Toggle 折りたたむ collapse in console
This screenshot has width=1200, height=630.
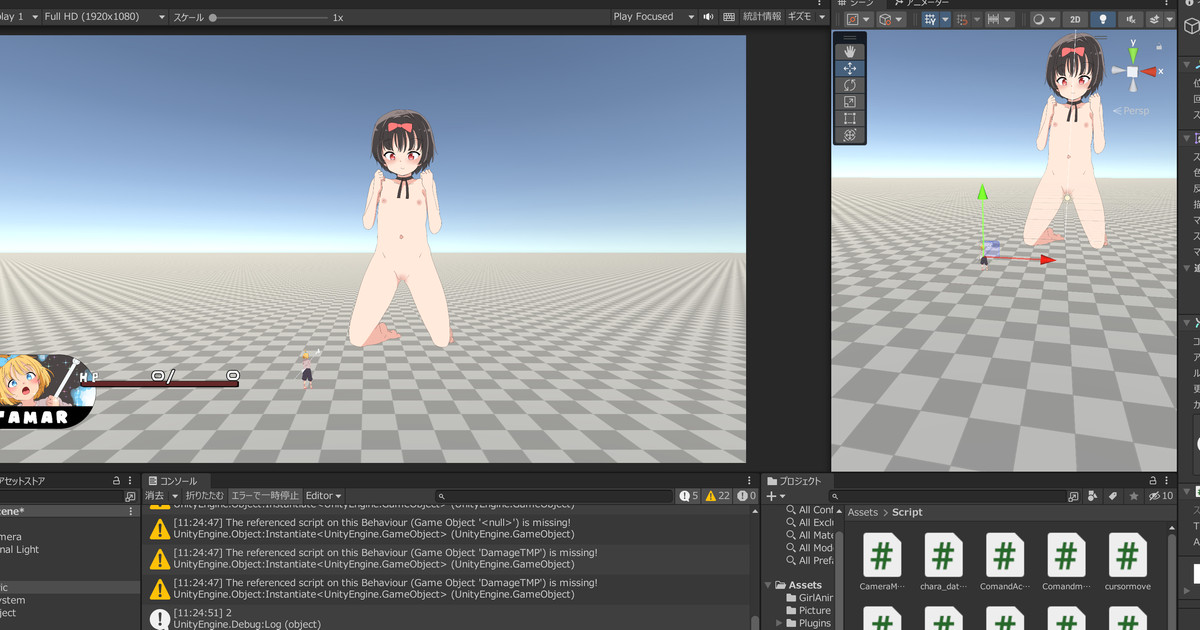pos(205,496)
